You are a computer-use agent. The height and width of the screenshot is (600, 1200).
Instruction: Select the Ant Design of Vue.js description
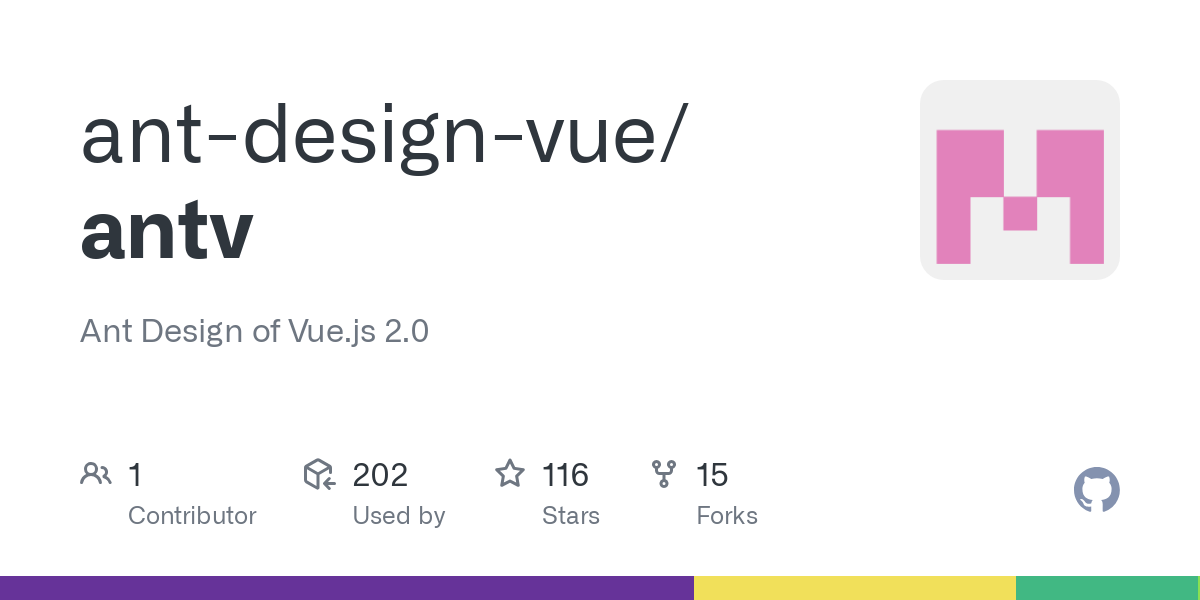click(x=254, y=330)
